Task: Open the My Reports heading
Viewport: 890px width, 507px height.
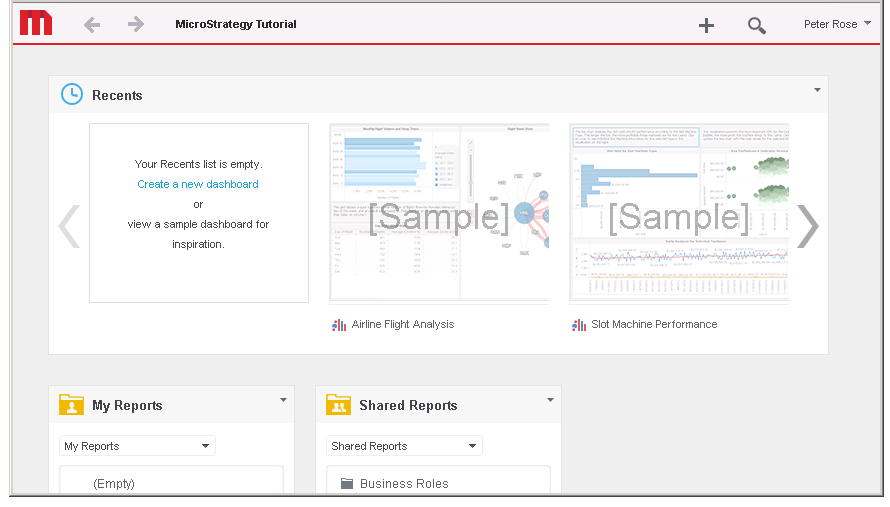Action: tap(127, 405)
